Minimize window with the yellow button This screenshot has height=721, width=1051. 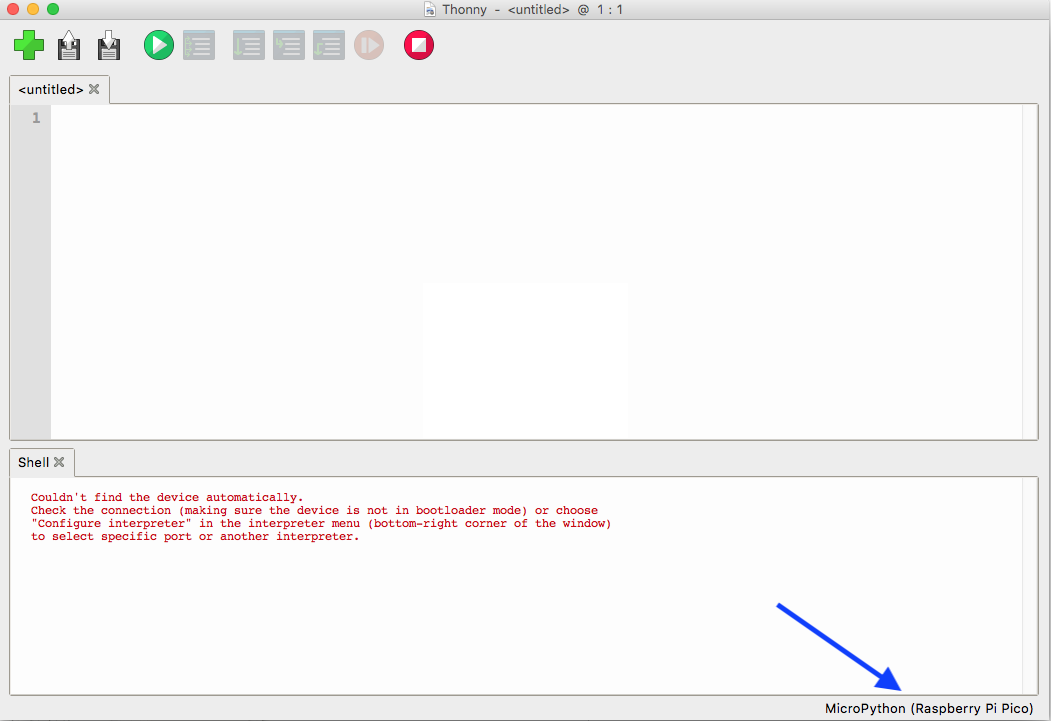pyautogui.click(x=33, y=9)
